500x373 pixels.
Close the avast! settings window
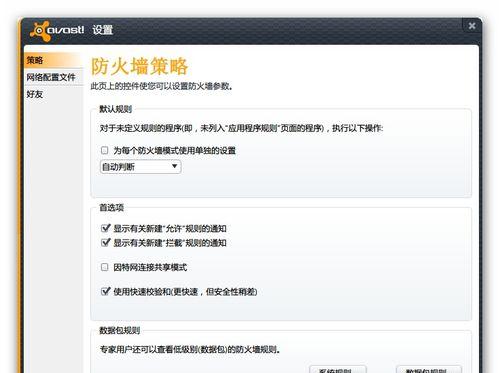[x=472, y=26]
